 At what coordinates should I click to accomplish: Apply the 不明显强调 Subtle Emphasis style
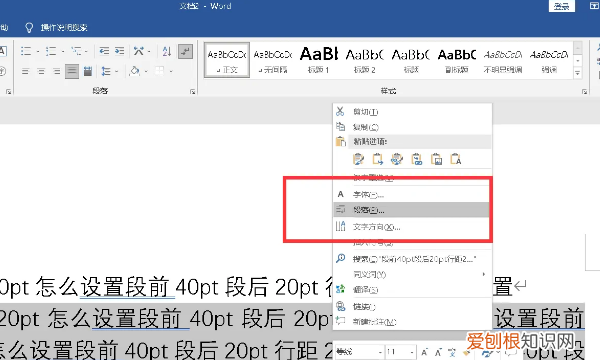502,60
